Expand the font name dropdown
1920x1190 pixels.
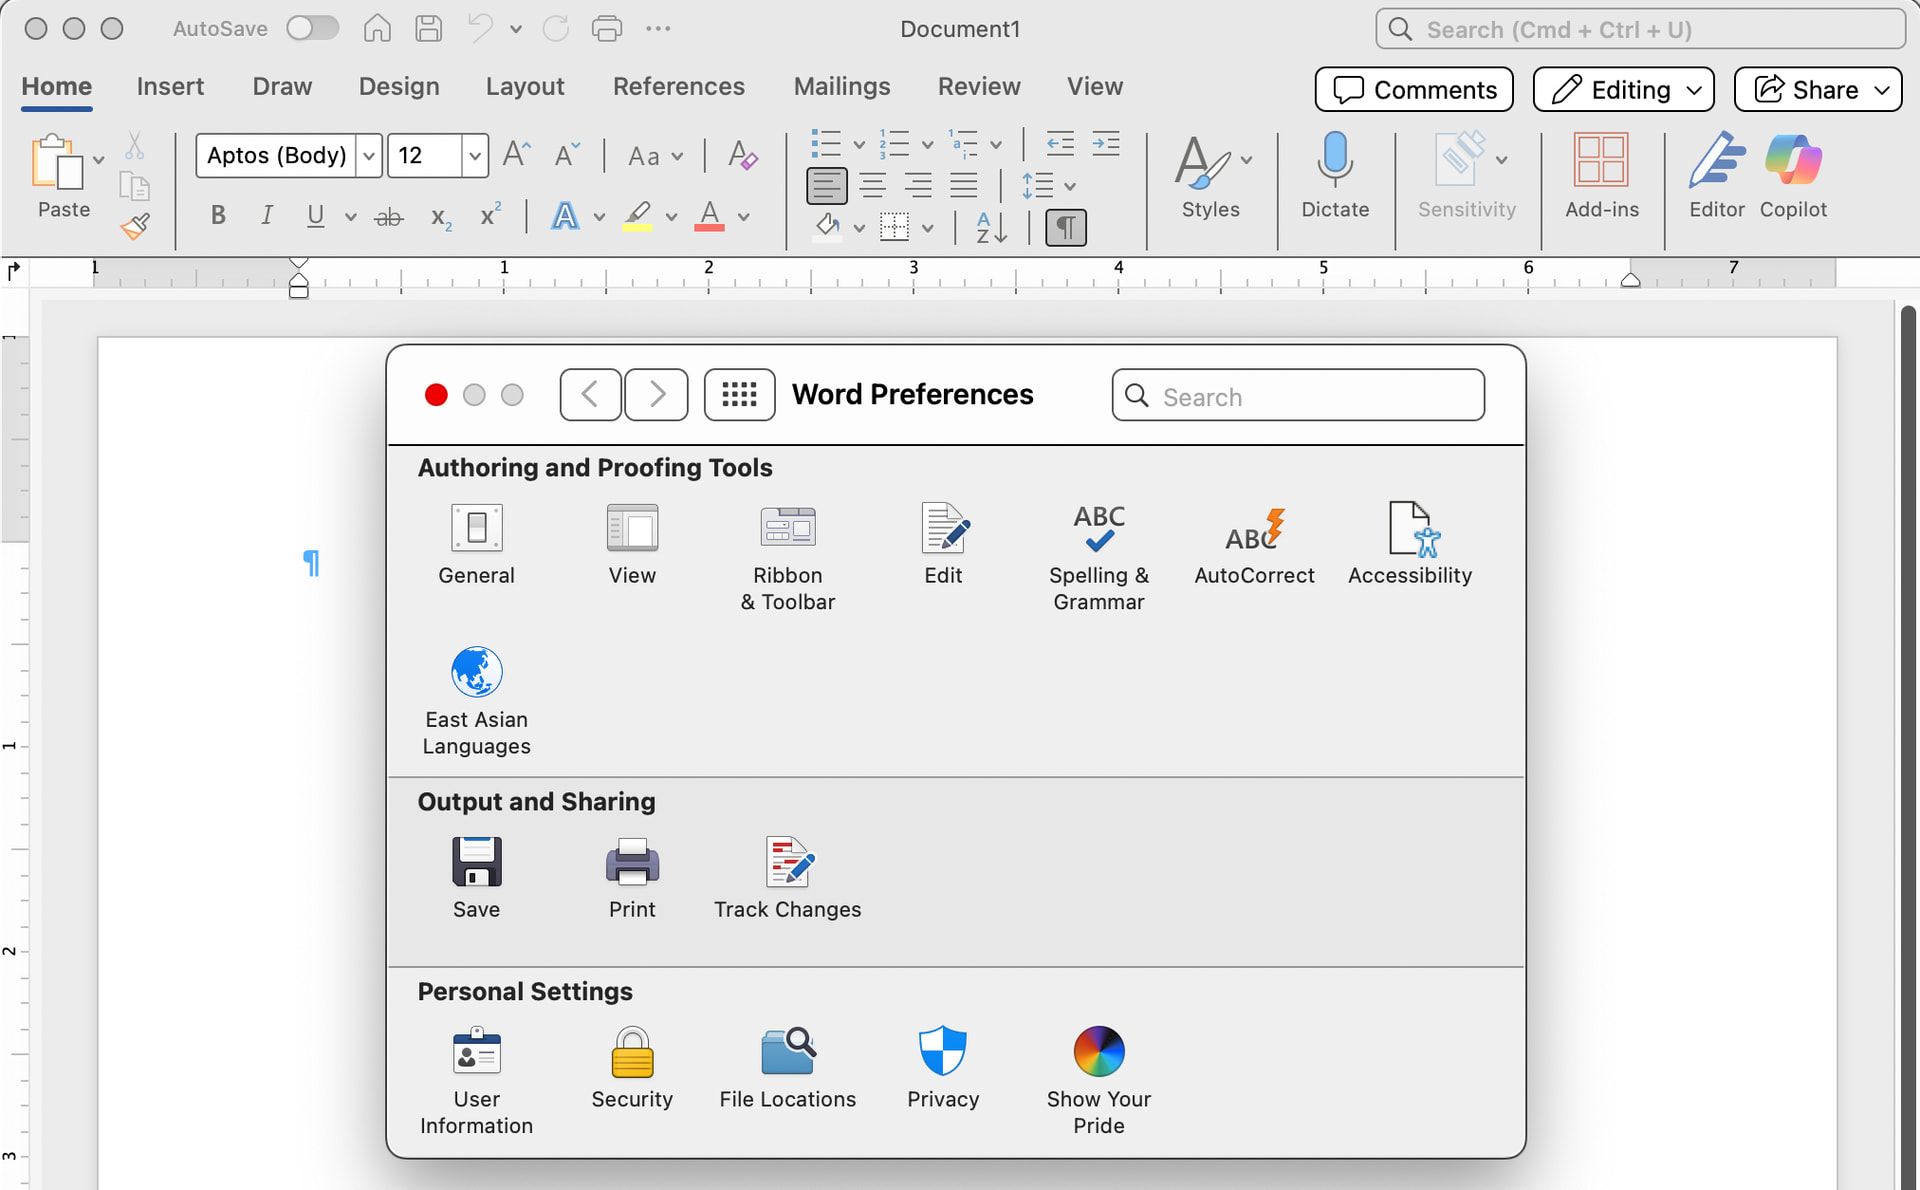369,156
